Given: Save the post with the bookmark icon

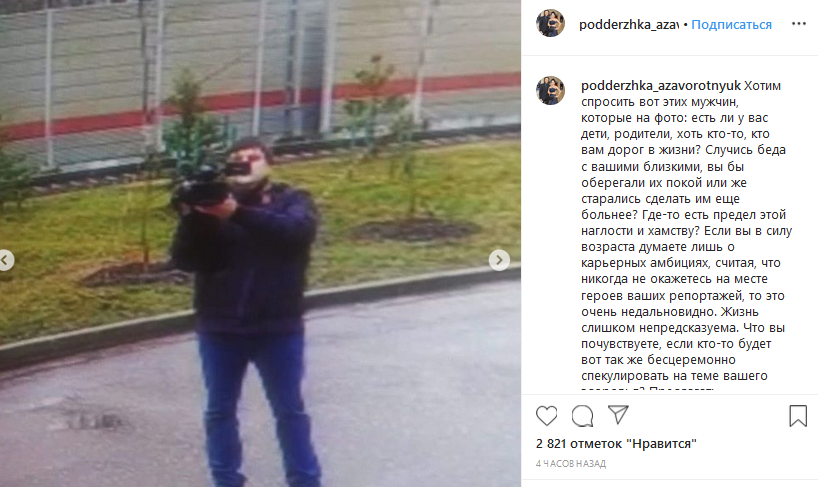Looking at the screenshot, I should click(798, 416).
